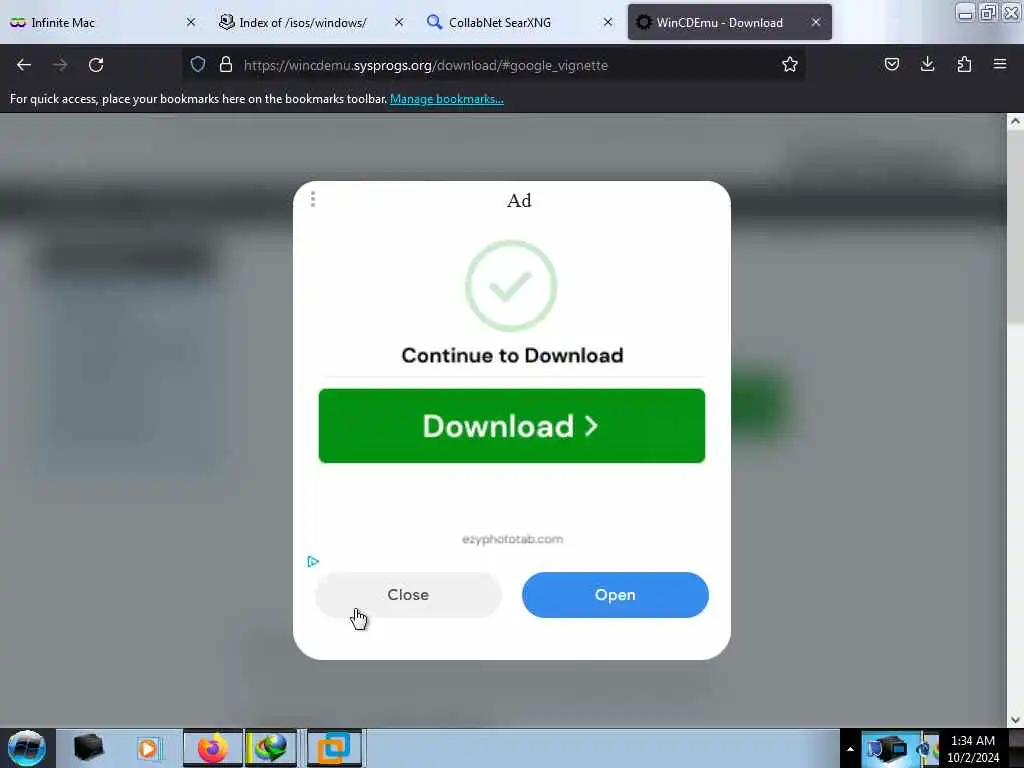View site security padlock details
Screen dimensions: 1024x768
pyautogui.click(x=226, y=64)
